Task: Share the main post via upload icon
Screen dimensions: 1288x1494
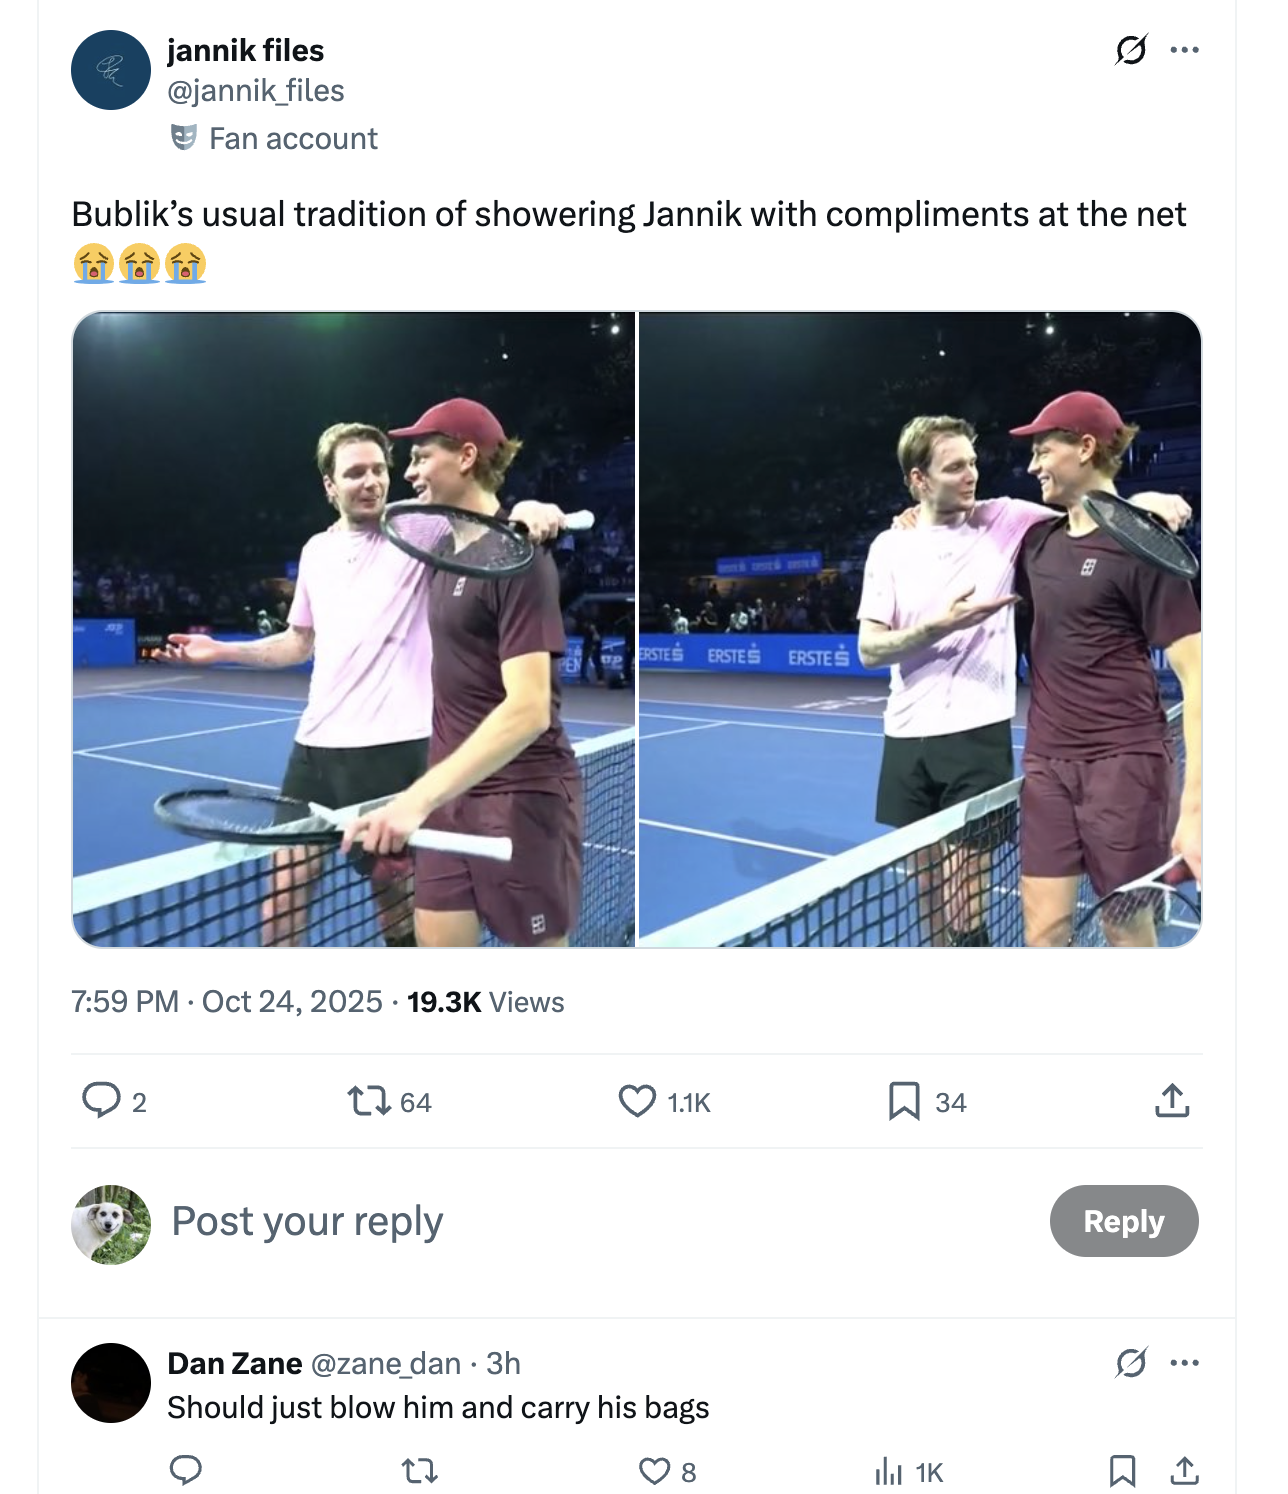Action: click(x=1172, y=1101)
